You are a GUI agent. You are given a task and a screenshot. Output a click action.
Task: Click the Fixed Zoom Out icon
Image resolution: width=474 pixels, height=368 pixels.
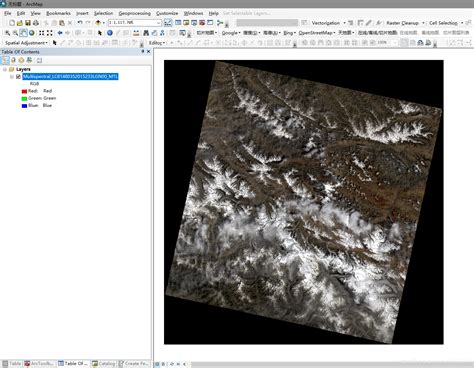pos(50,33)
